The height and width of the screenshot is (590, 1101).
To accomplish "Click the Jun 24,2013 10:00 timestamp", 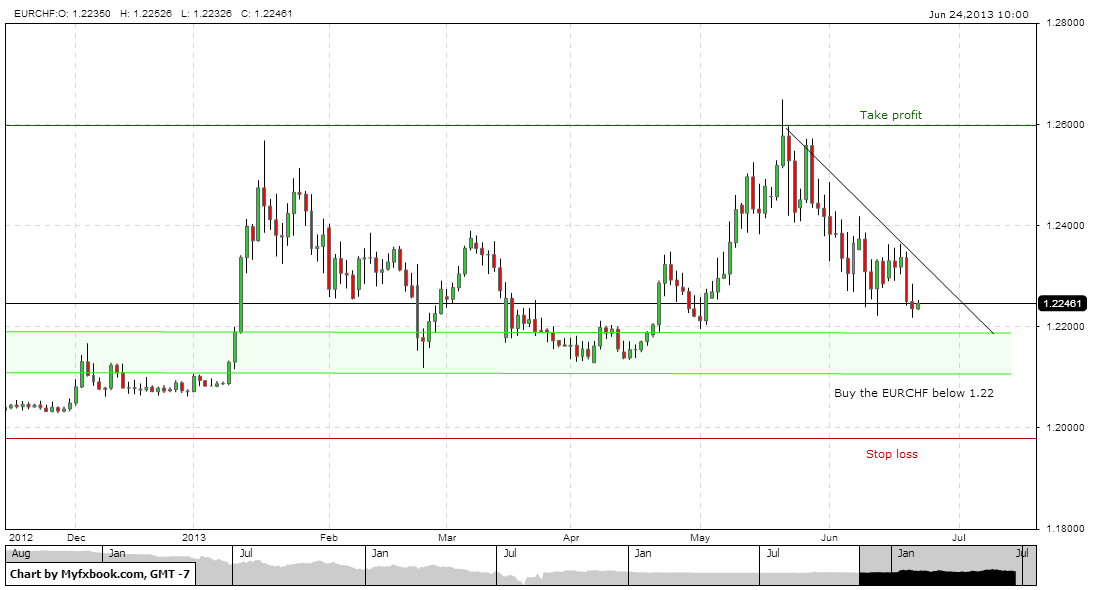I will tap(979, 14).
